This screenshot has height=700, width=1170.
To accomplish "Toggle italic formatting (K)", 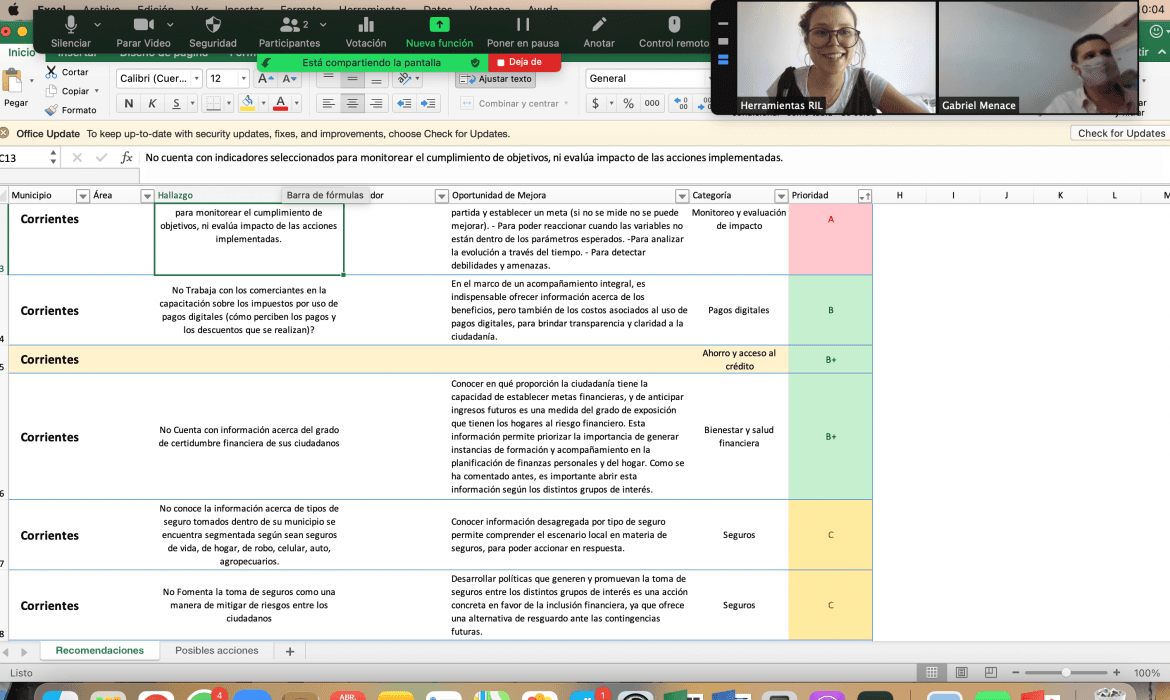I will pyautogui.click(x=152, y=103).
